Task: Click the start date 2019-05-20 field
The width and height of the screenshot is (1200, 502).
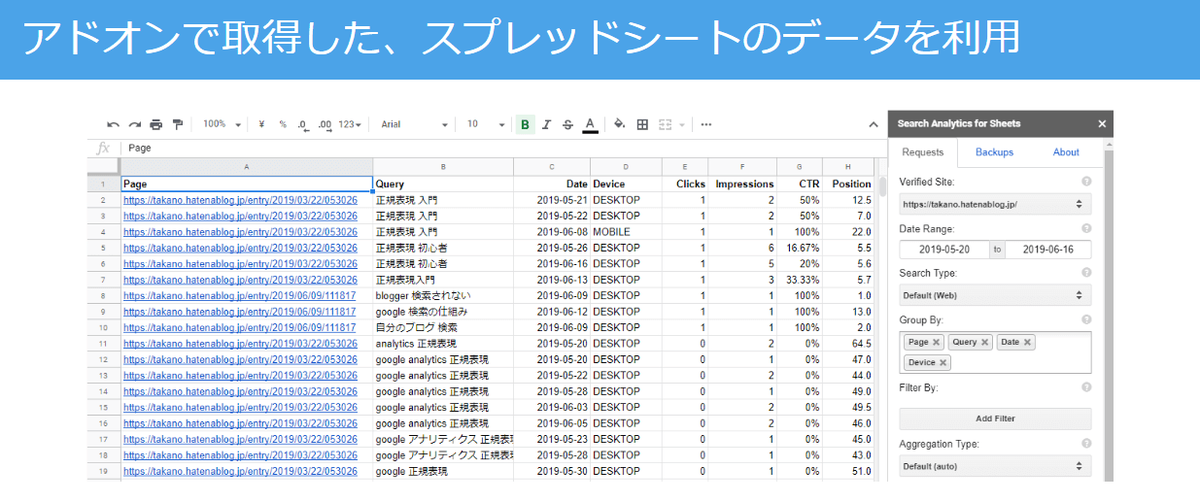Action: 943,250
